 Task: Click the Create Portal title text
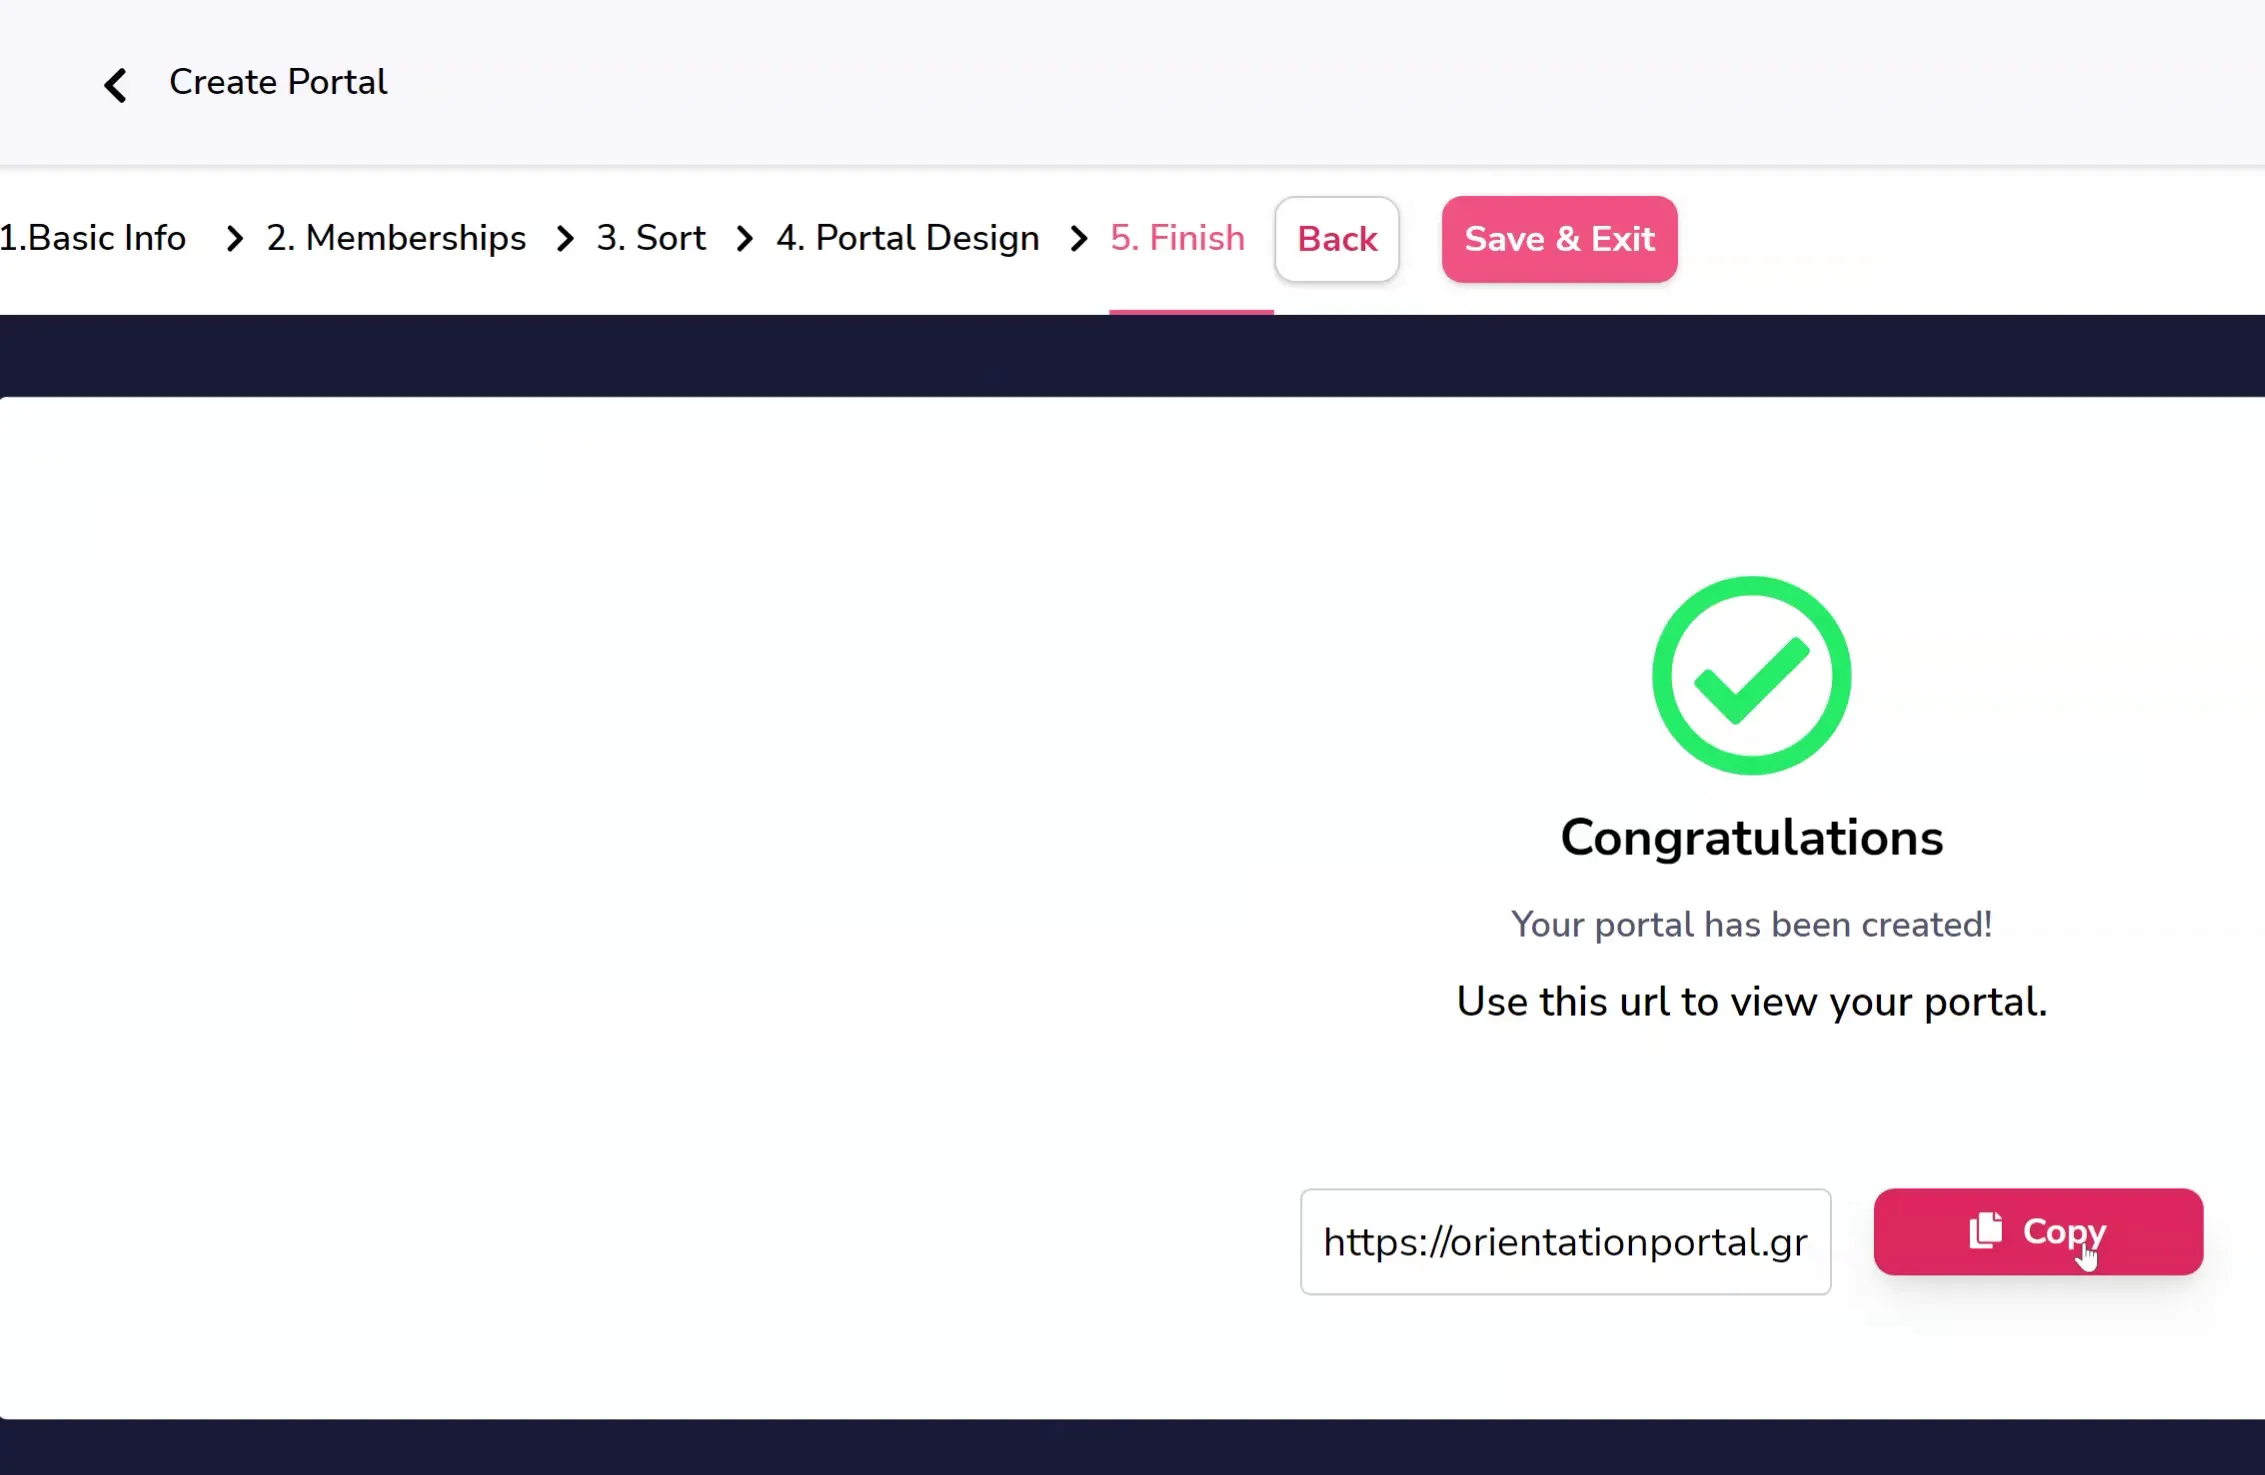pyautogui.click(x=278, y=82)
